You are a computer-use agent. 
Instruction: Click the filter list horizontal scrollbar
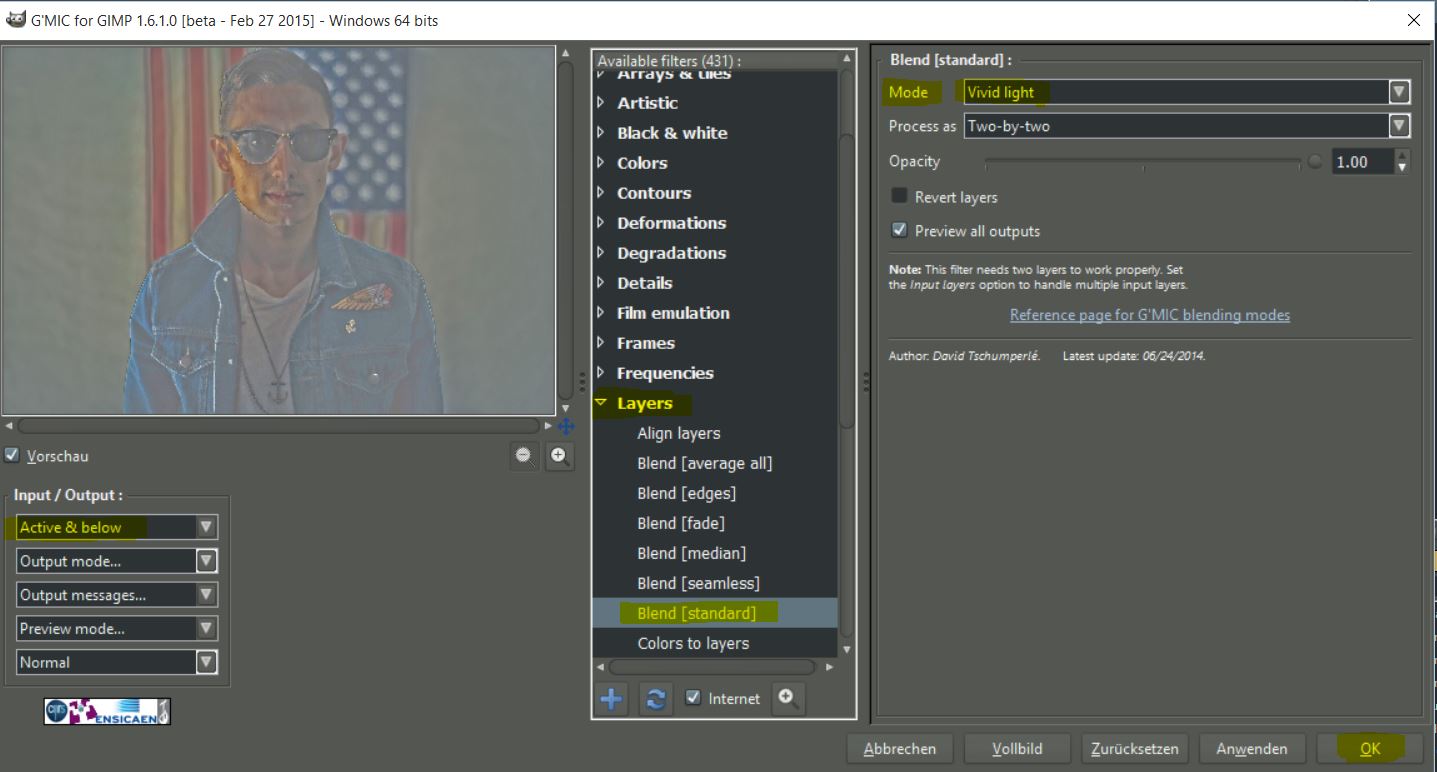pyautogui.click(x=713, y=666)
